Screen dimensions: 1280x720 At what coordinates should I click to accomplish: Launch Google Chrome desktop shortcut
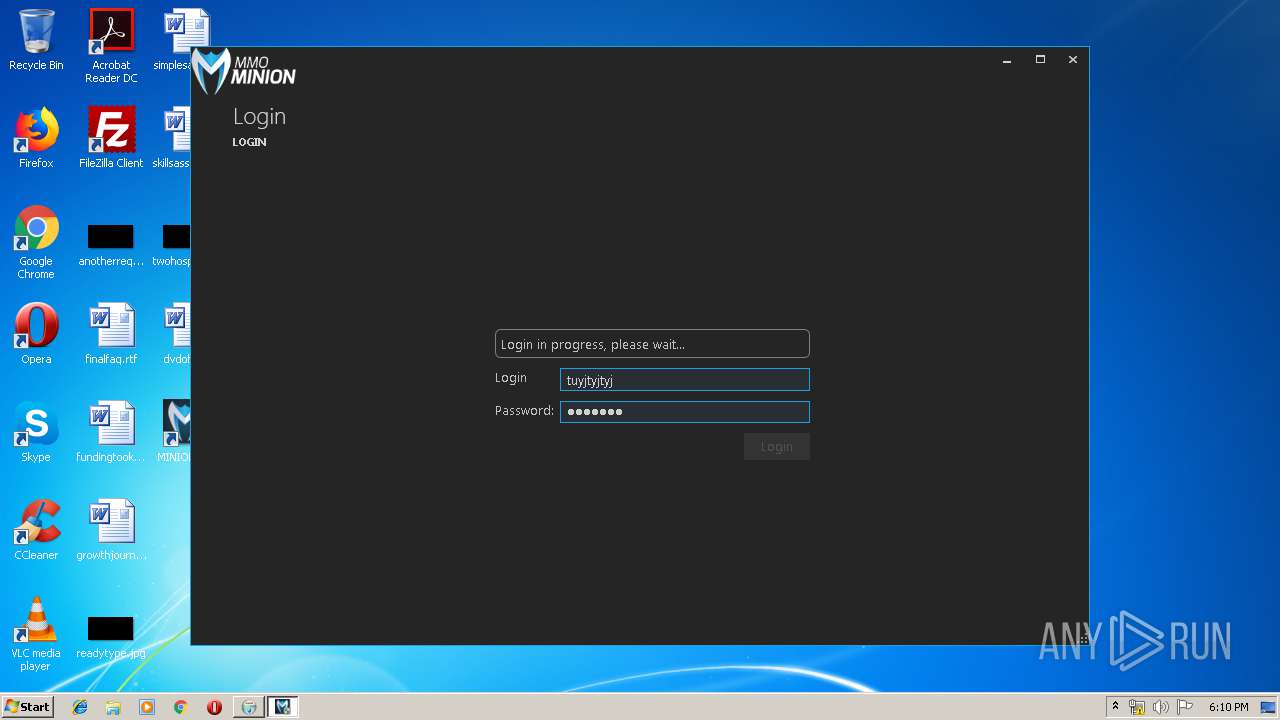point(36,242)
